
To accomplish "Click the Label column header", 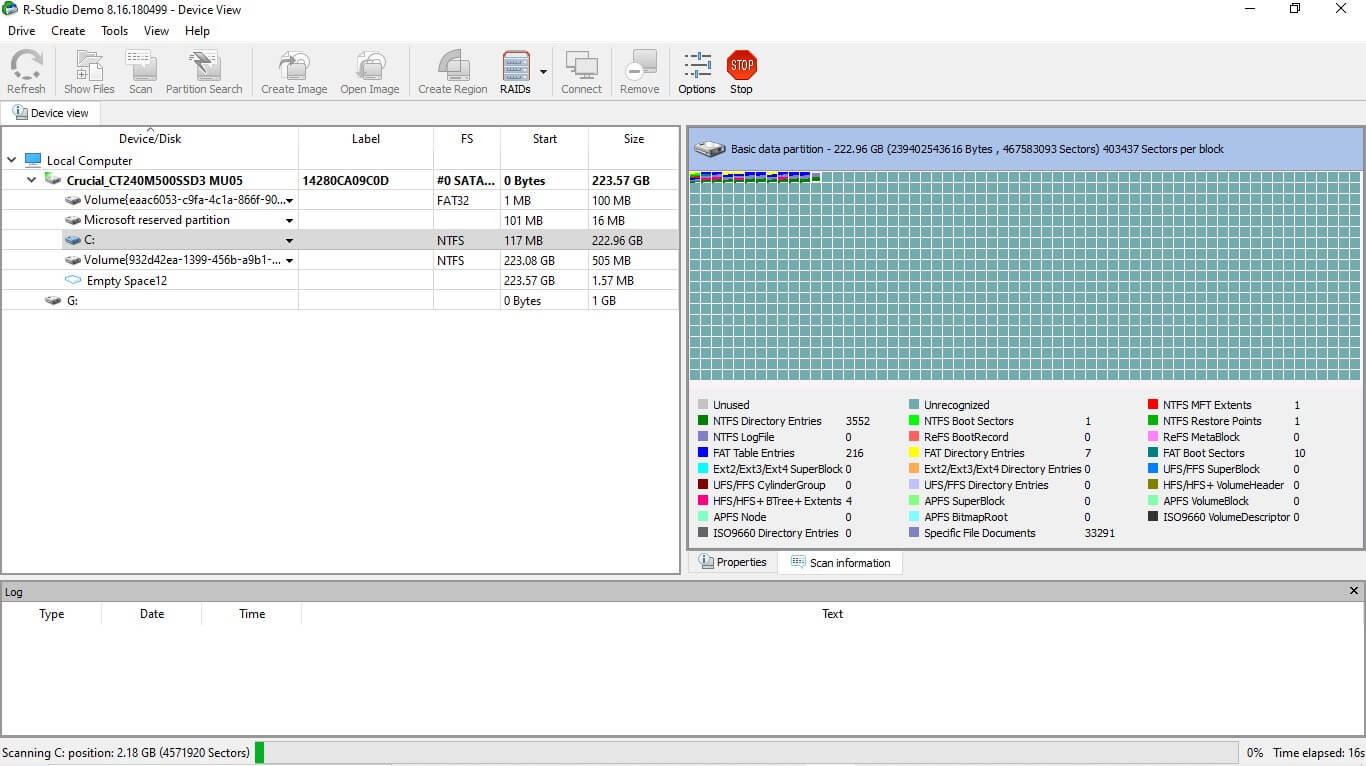I will (366, 139).
